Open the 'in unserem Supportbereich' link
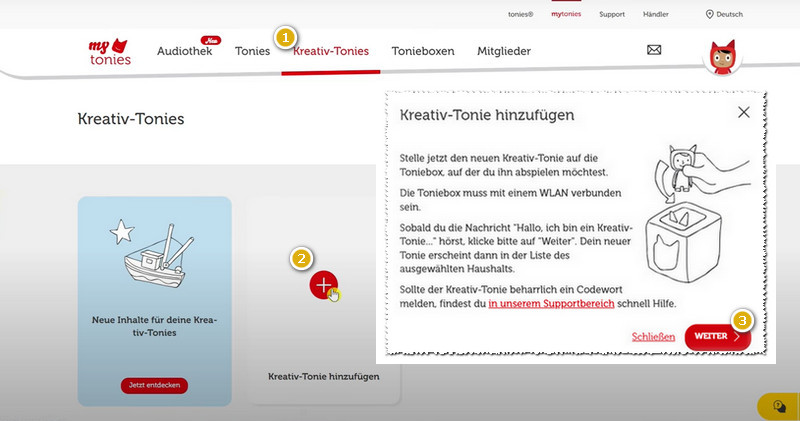The height and width of the screenshot is (421, 800). [x=551, y=303]
